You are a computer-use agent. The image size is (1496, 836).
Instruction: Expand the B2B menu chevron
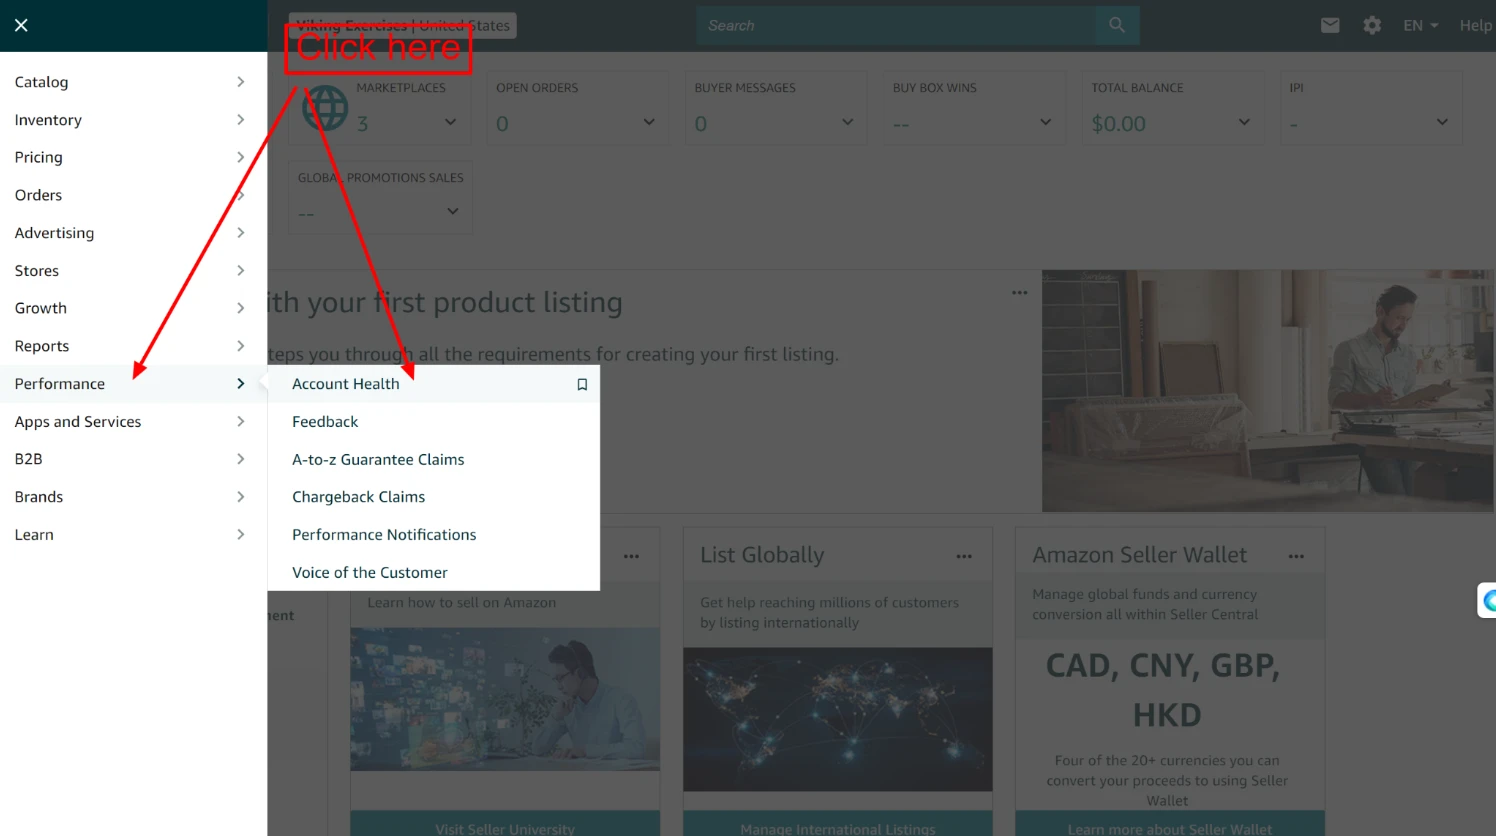(240, 459)
